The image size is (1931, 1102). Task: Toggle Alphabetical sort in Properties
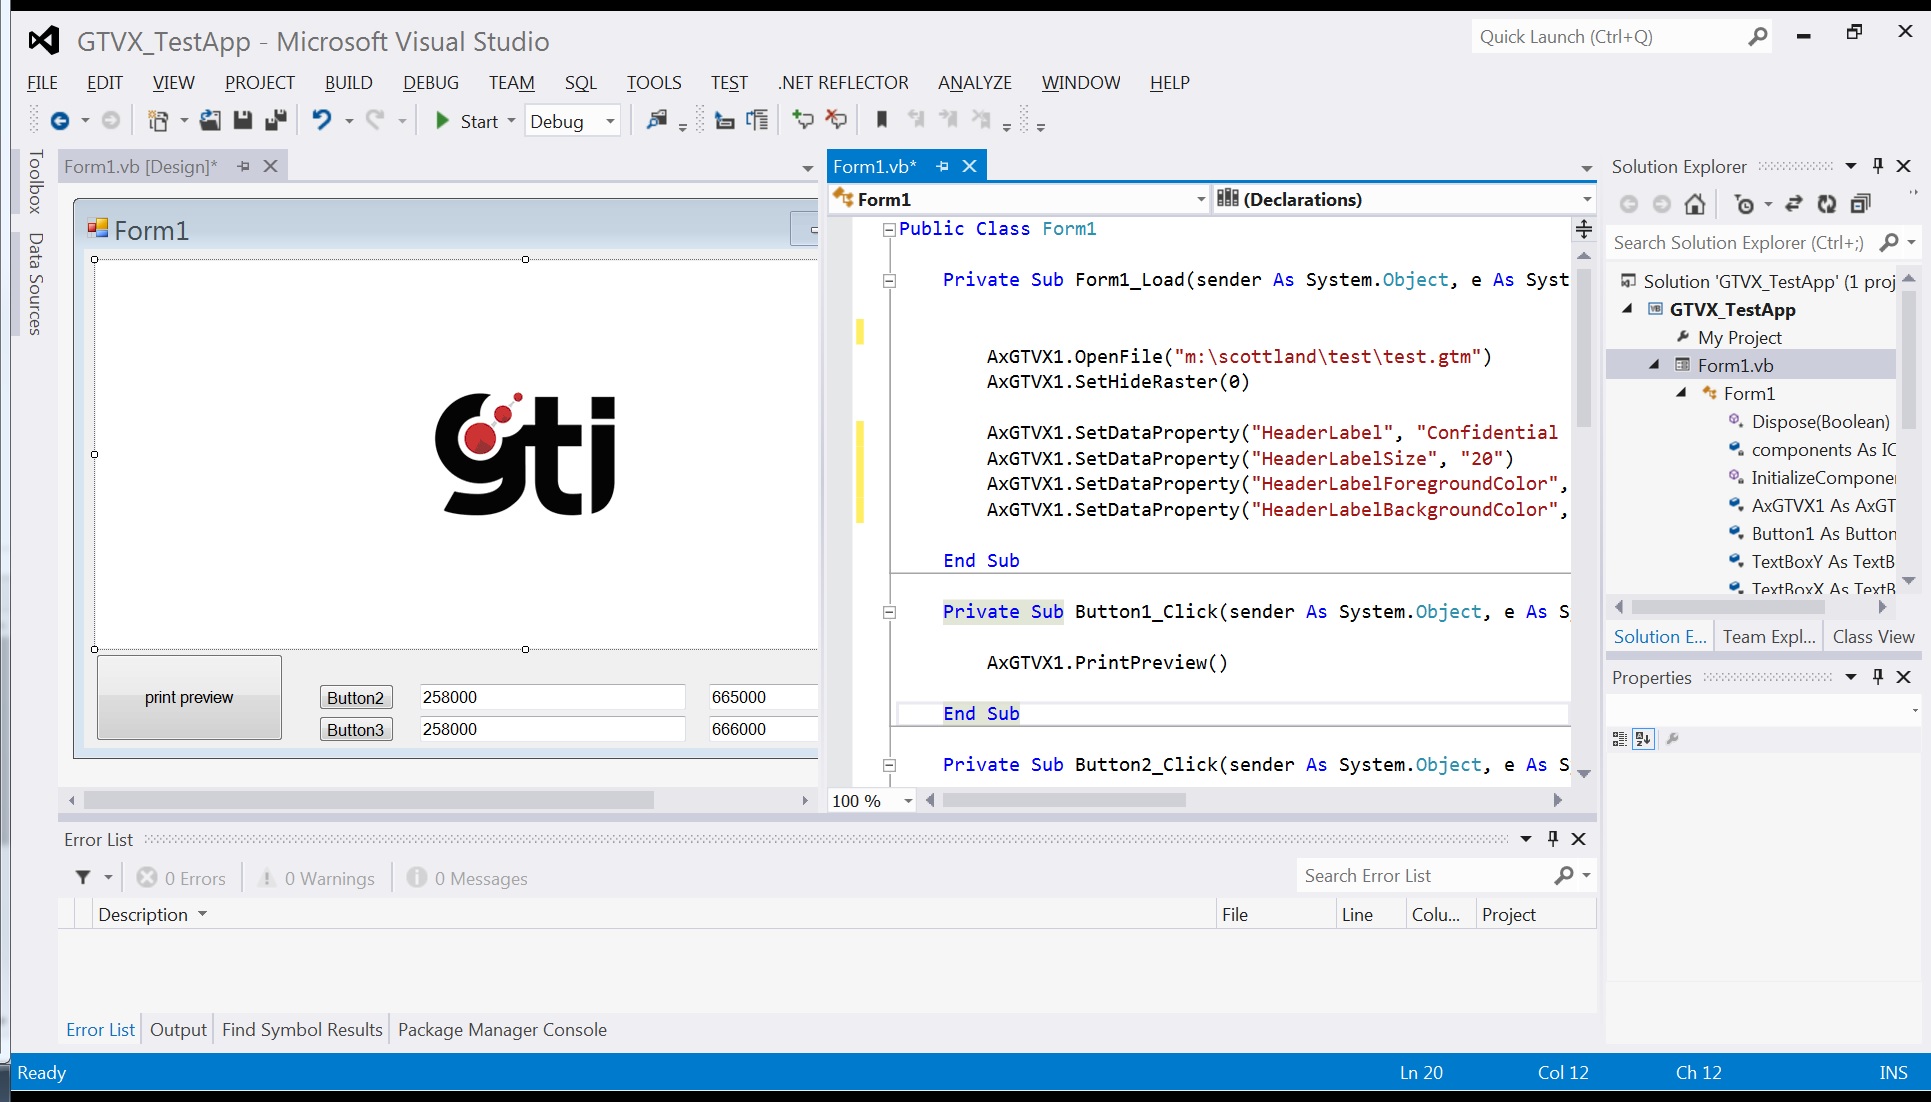(1643, 739)
